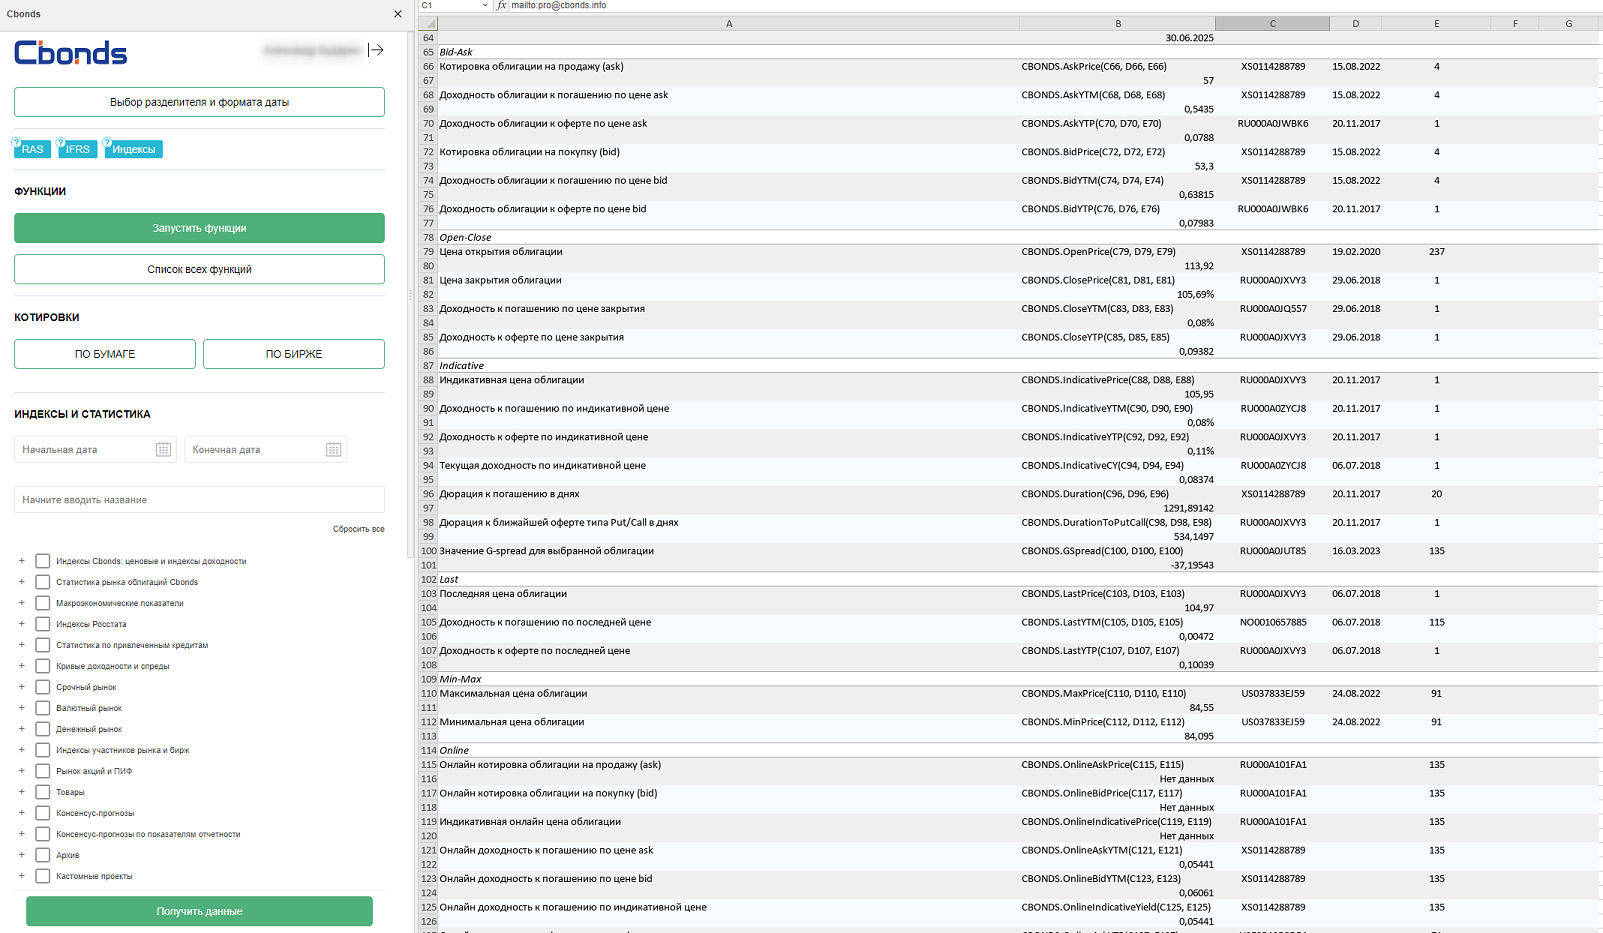Image resolution: width=1603 pixels, height=933 pixels.
Task: Click the help icon on IFRS
Action: pos(61,142)
